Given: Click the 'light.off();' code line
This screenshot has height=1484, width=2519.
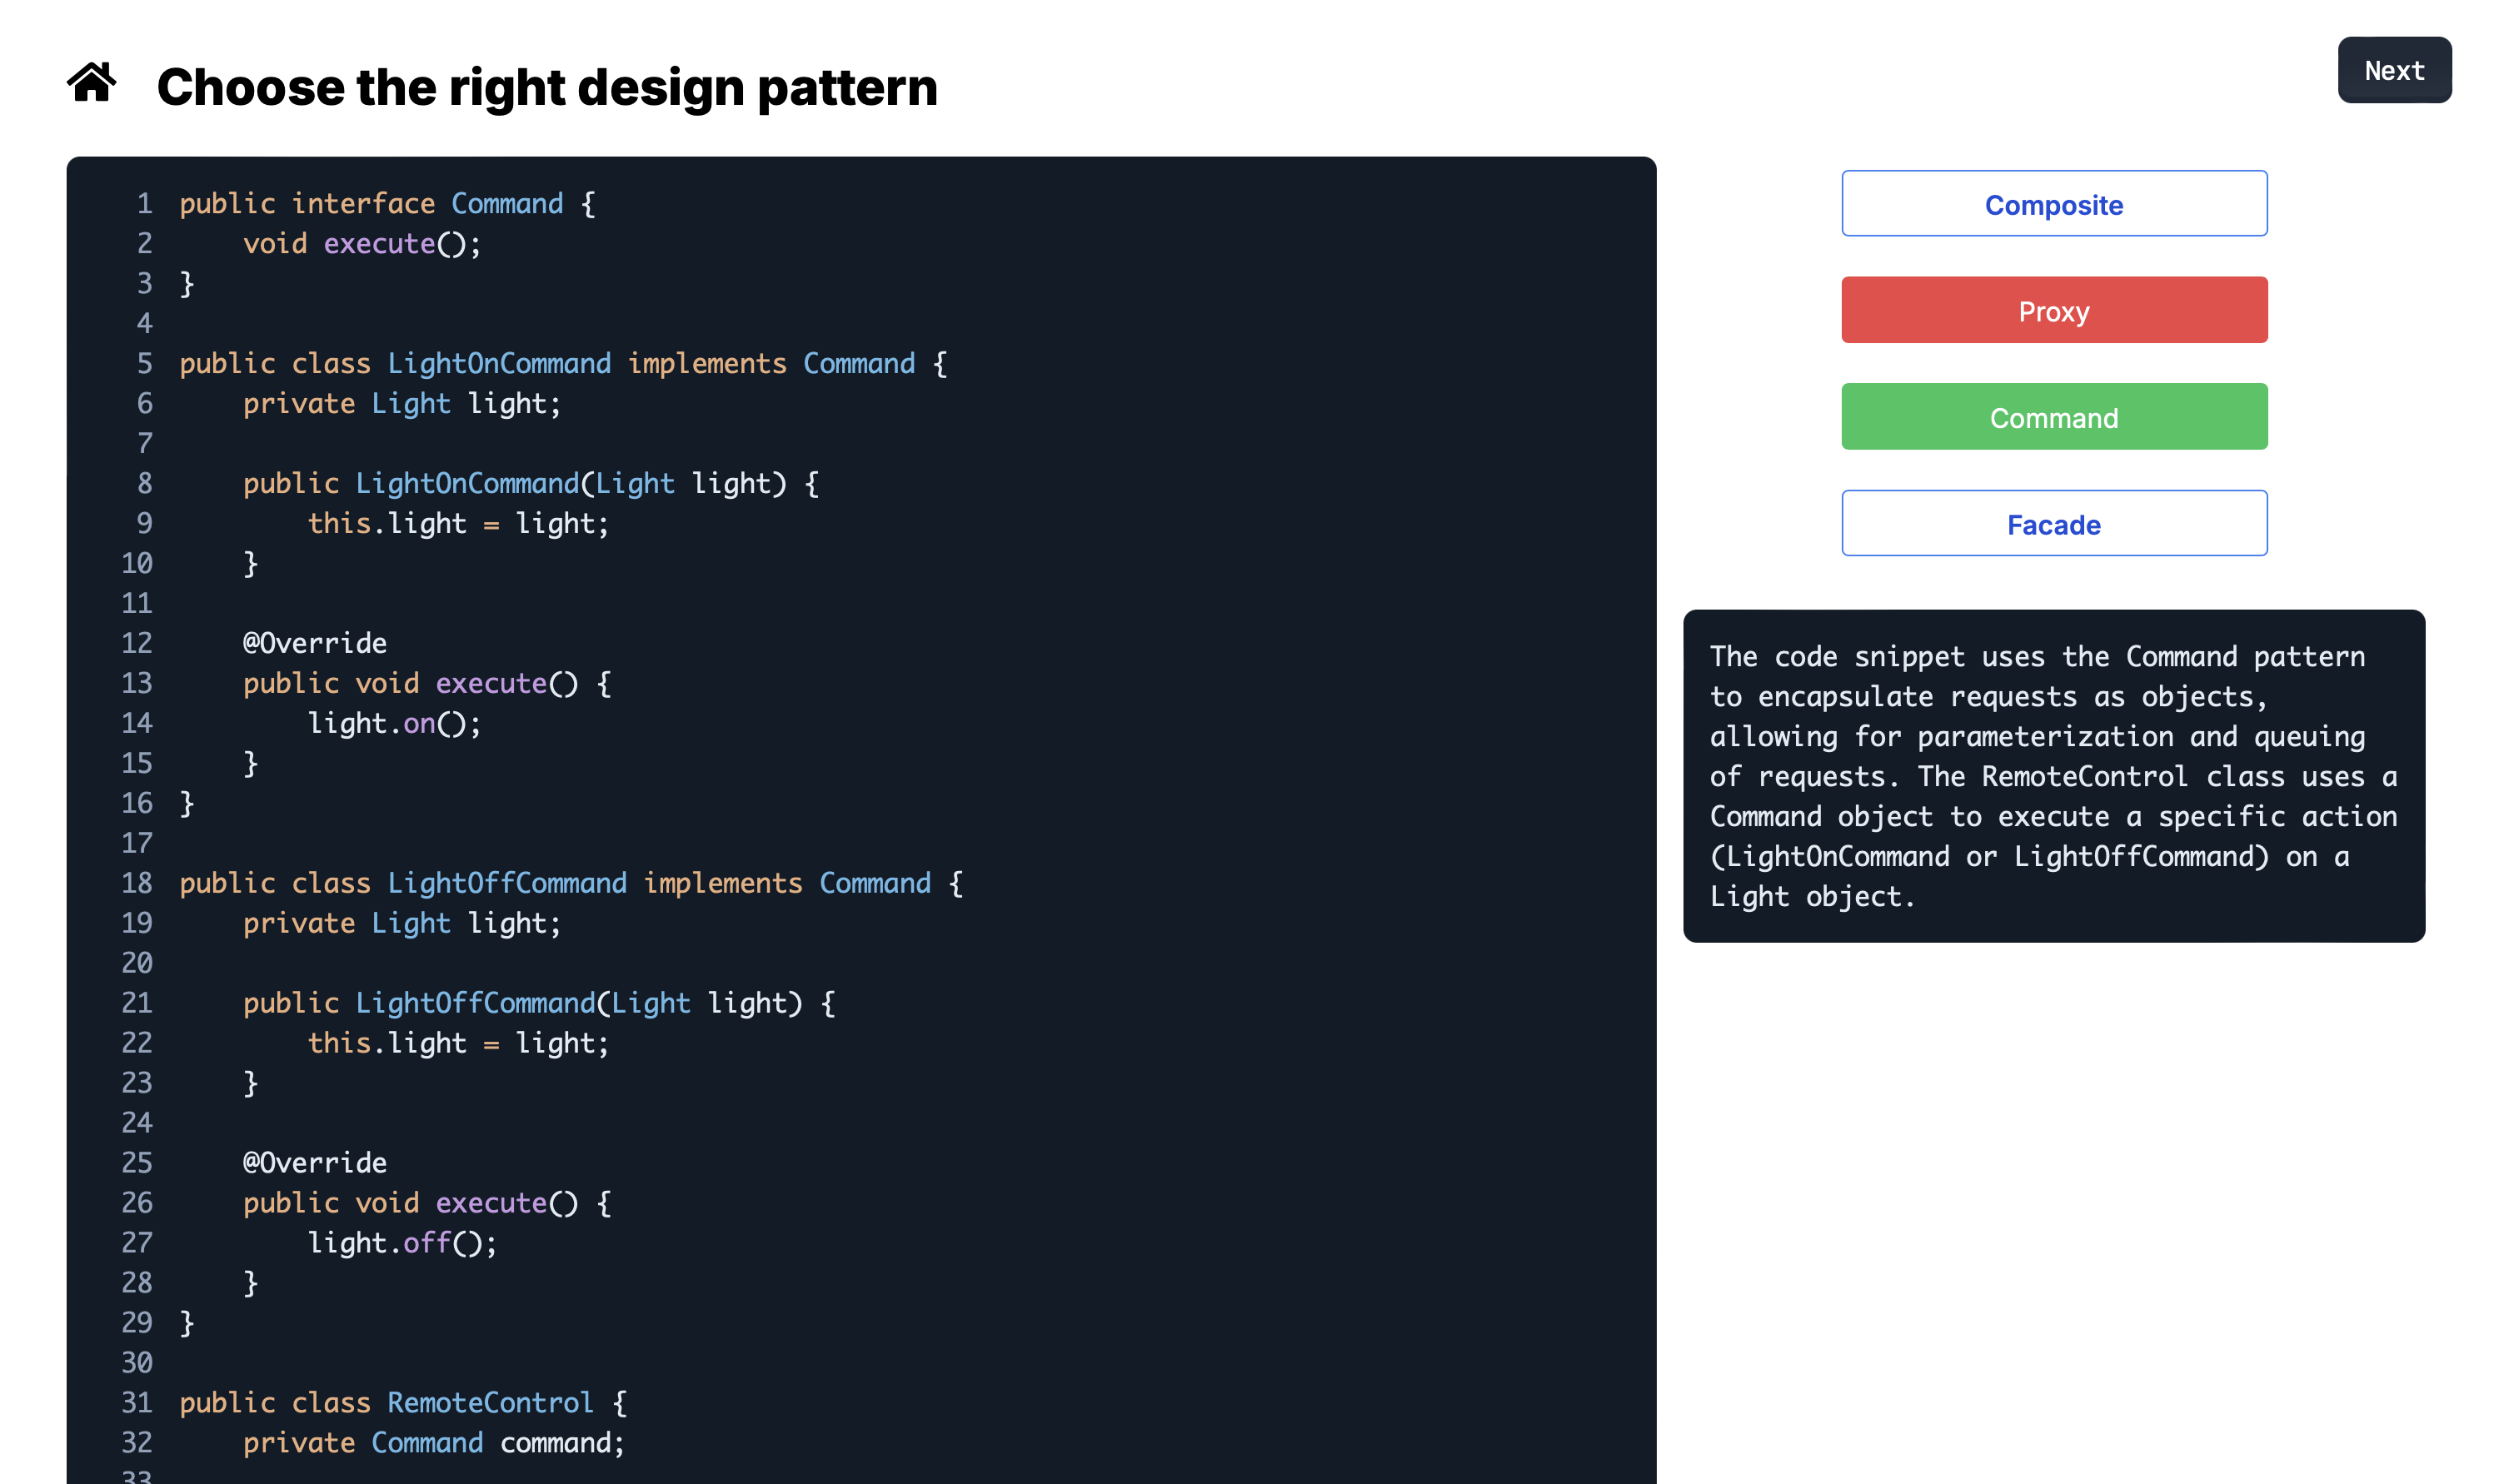Looking at the screenshot, I should click(402, 1242).
